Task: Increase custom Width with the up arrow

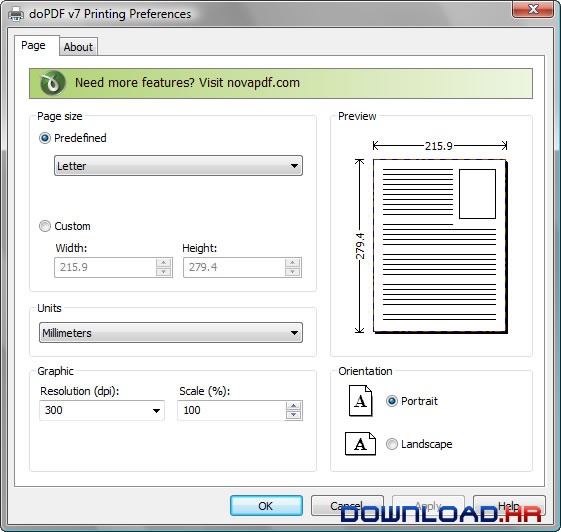Action: point(164,263)
